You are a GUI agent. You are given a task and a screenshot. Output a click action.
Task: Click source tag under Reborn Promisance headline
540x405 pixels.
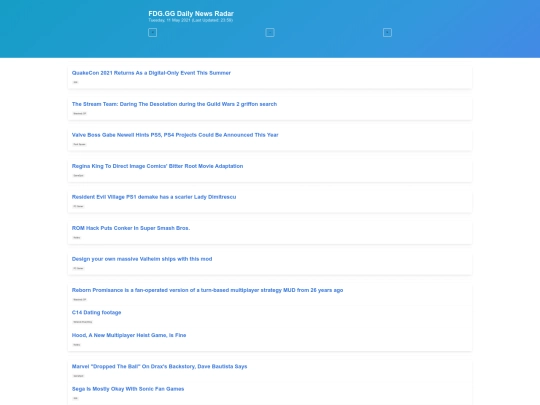click(x=80, y=300)
